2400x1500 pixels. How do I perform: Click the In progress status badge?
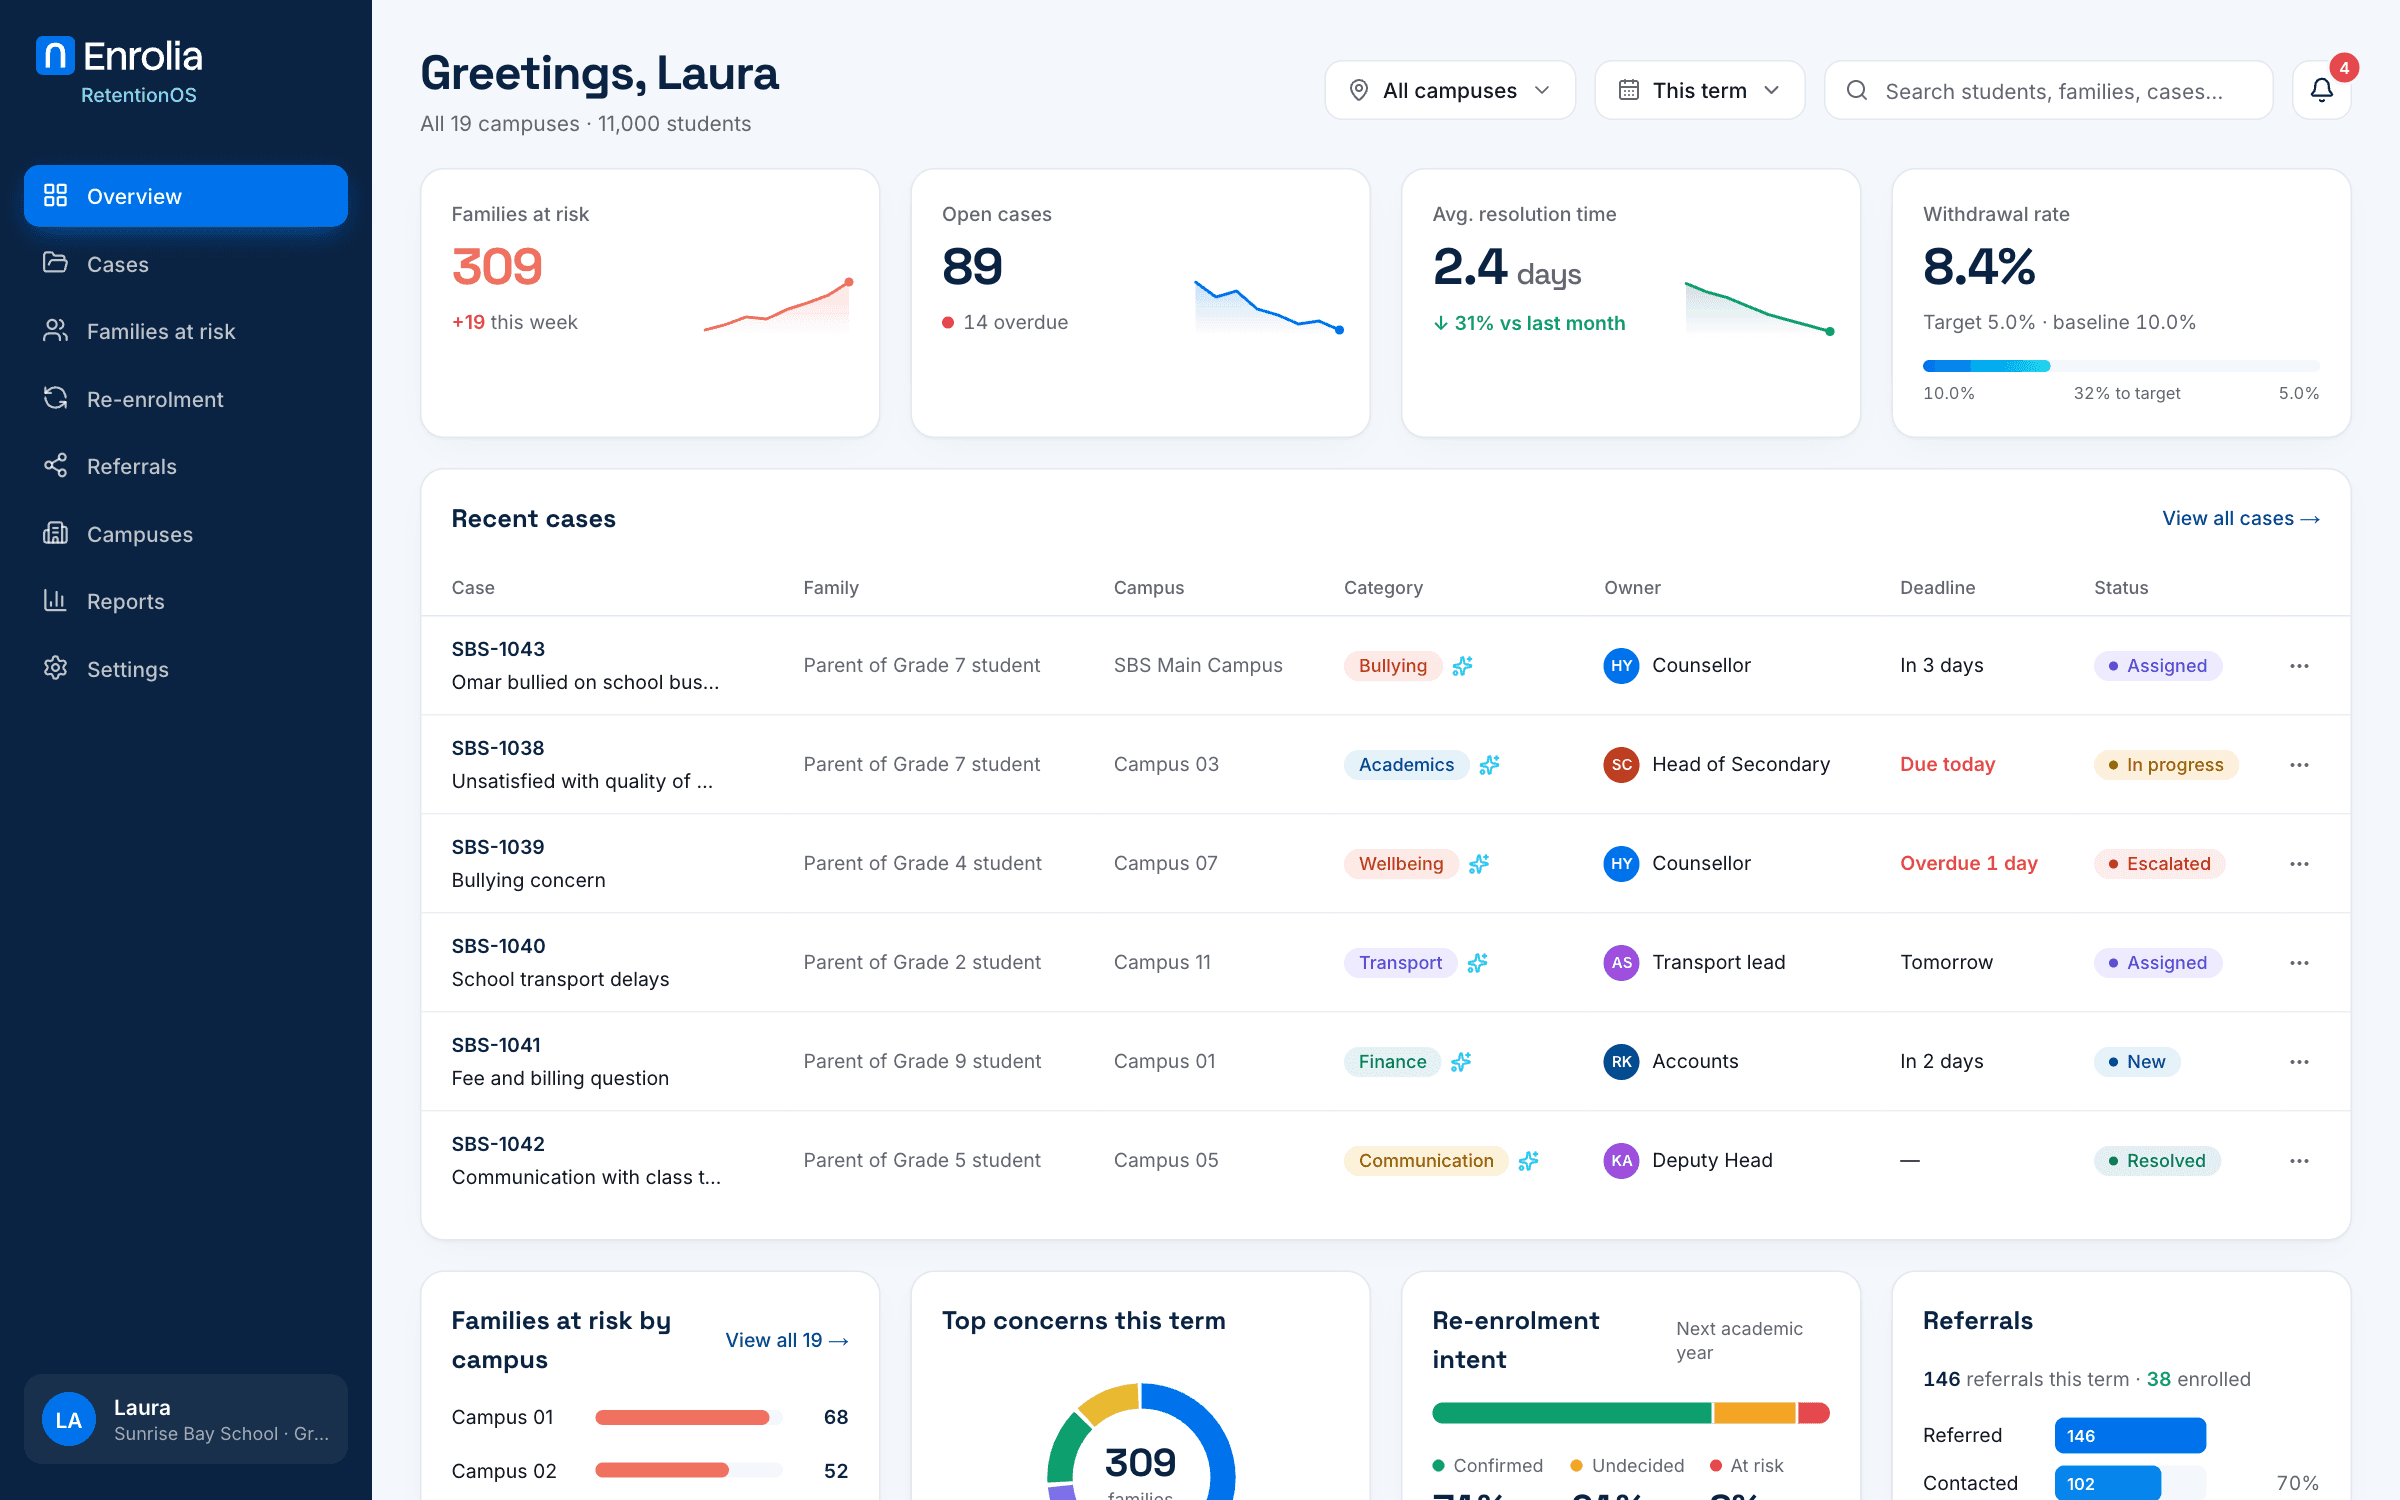tap(2166, 765)
